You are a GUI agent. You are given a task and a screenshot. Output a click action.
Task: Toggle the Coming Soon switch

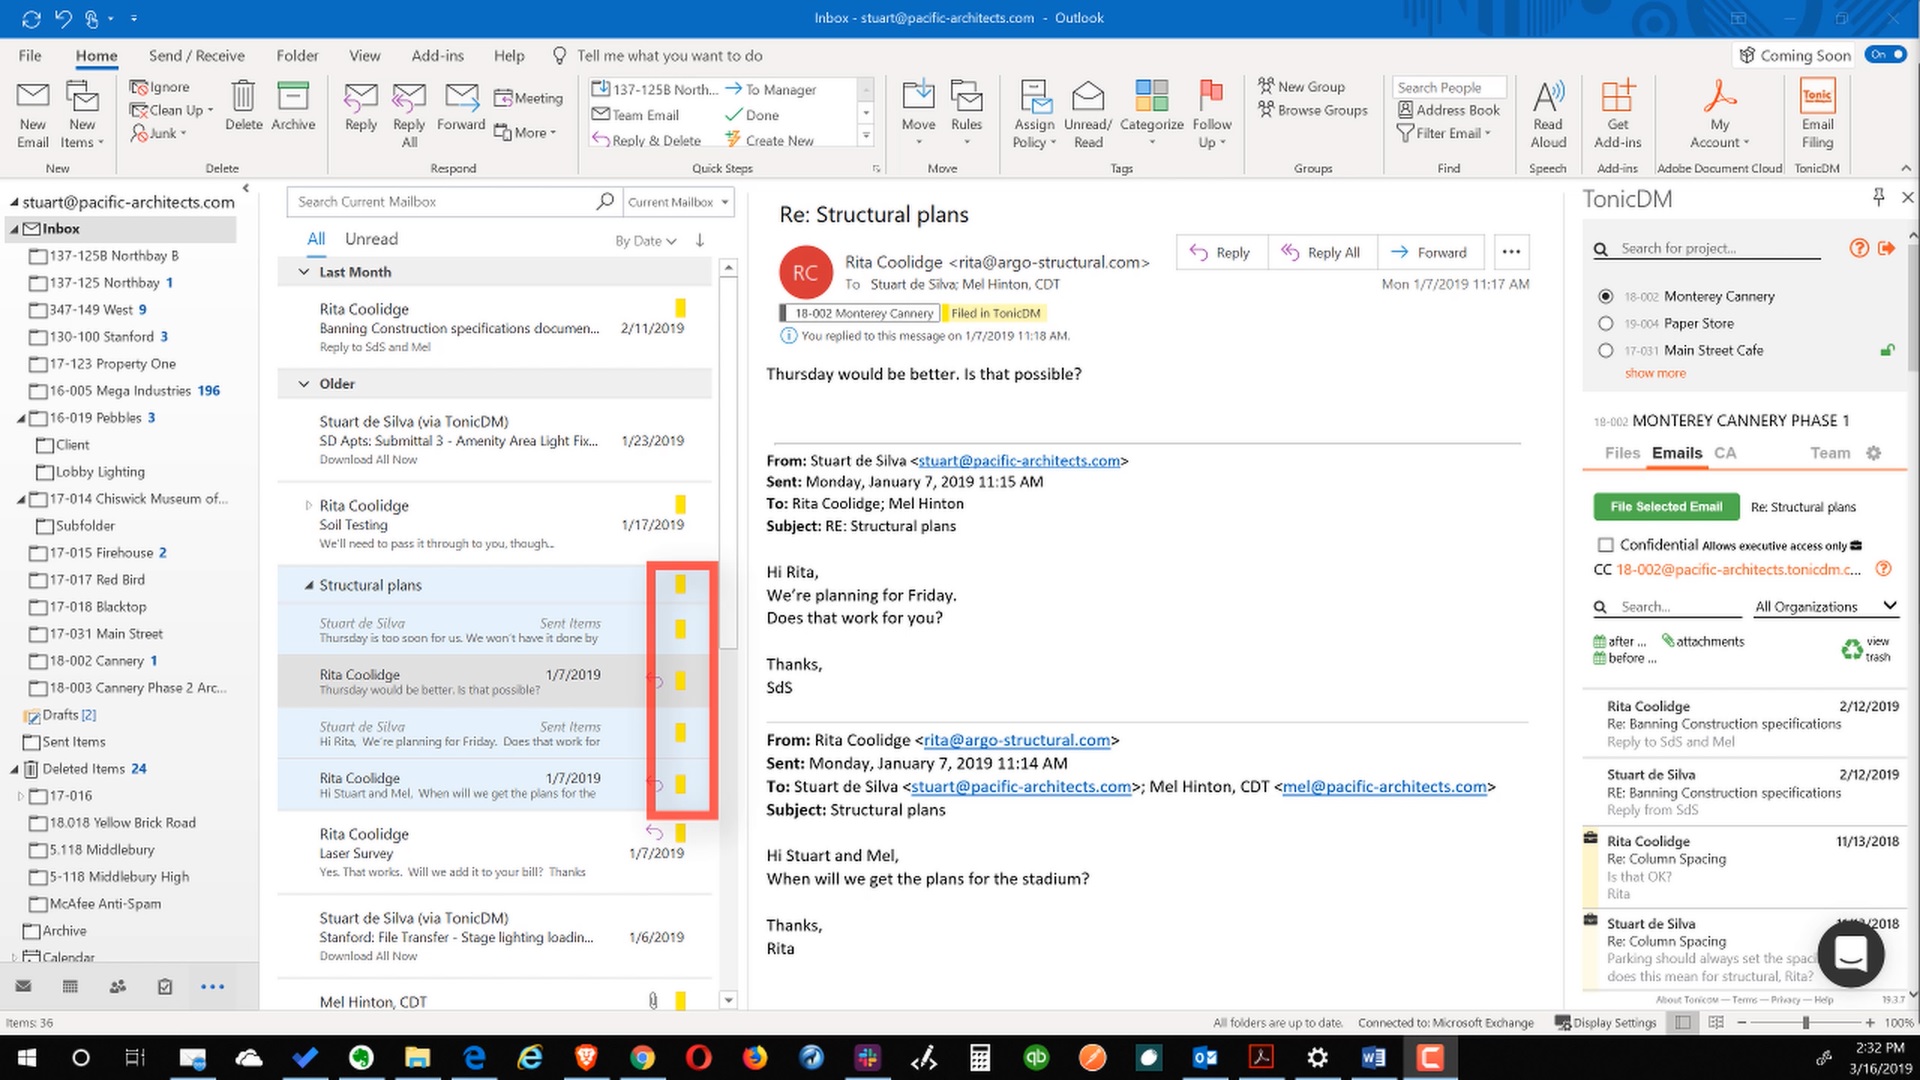[x=1884, y=55]
